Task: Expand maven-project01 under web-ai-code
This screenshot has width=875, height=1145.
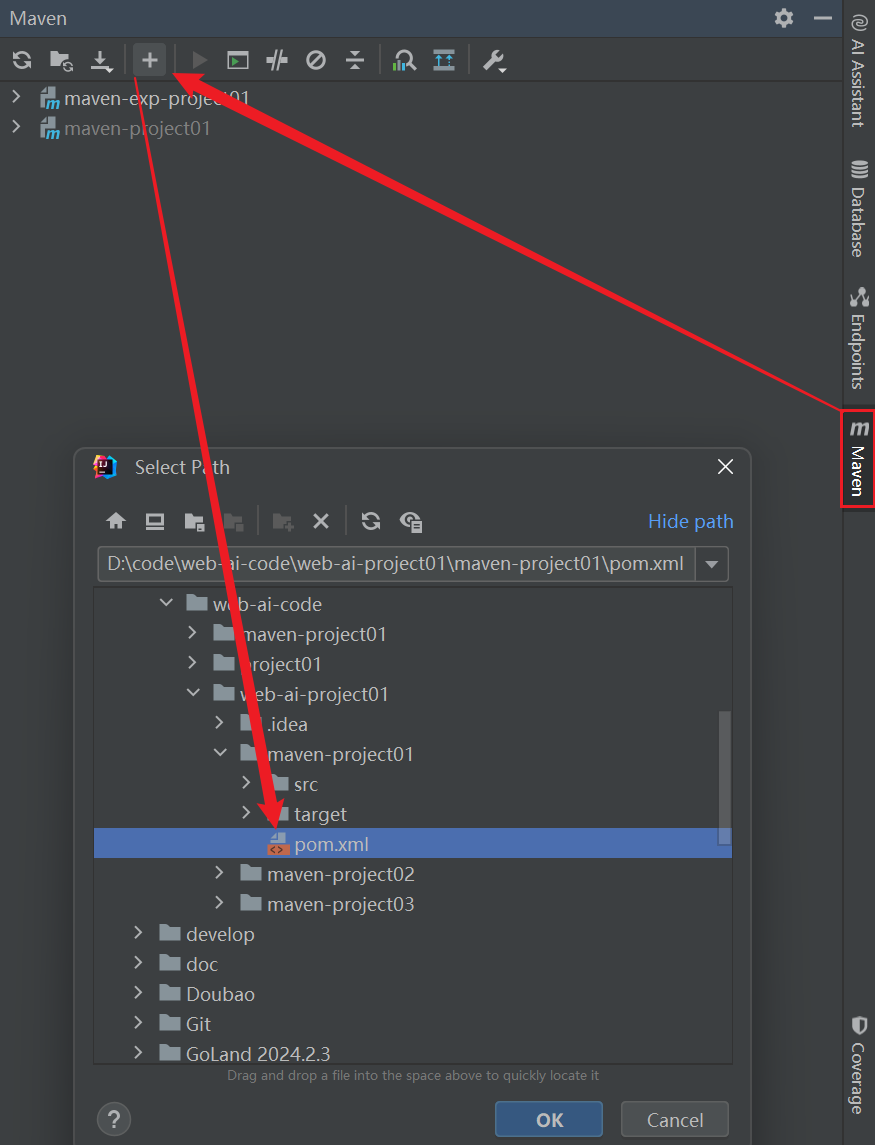Action: pos(193,632)
